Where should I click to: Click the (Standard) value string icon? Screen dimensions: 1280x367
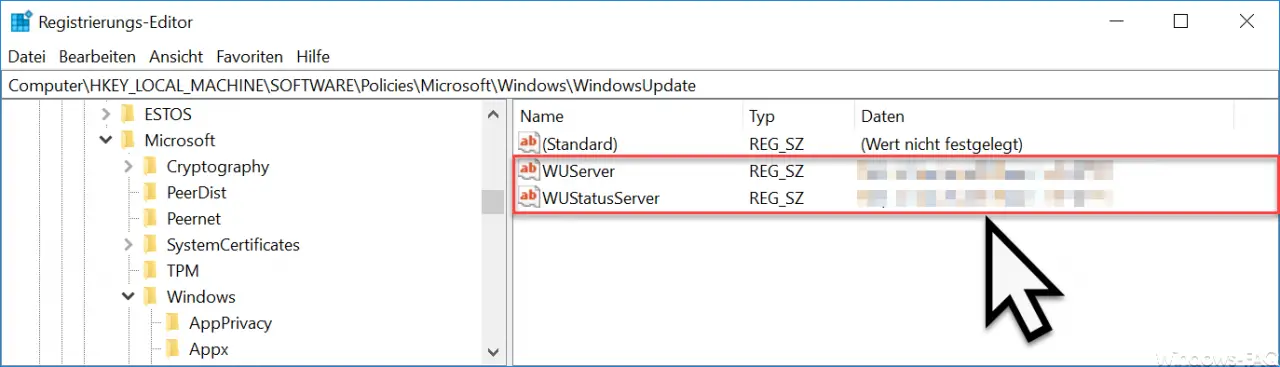coord(529,144)
